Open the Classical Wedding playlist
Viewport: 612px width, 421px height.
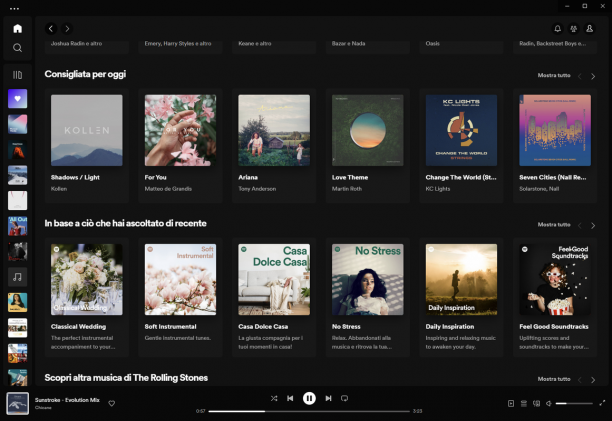coord(87,297)
